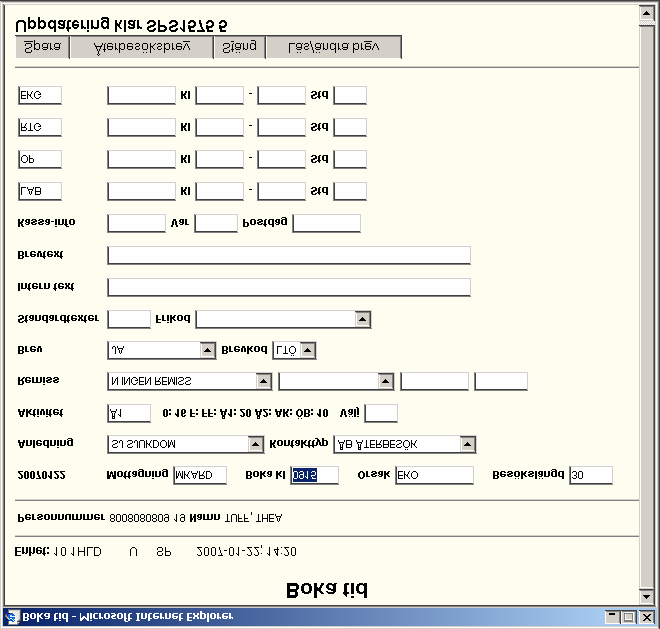Viewport: 660px width, 629px height.
Task: Focus the RTG row std field
Action: point(350,127)
